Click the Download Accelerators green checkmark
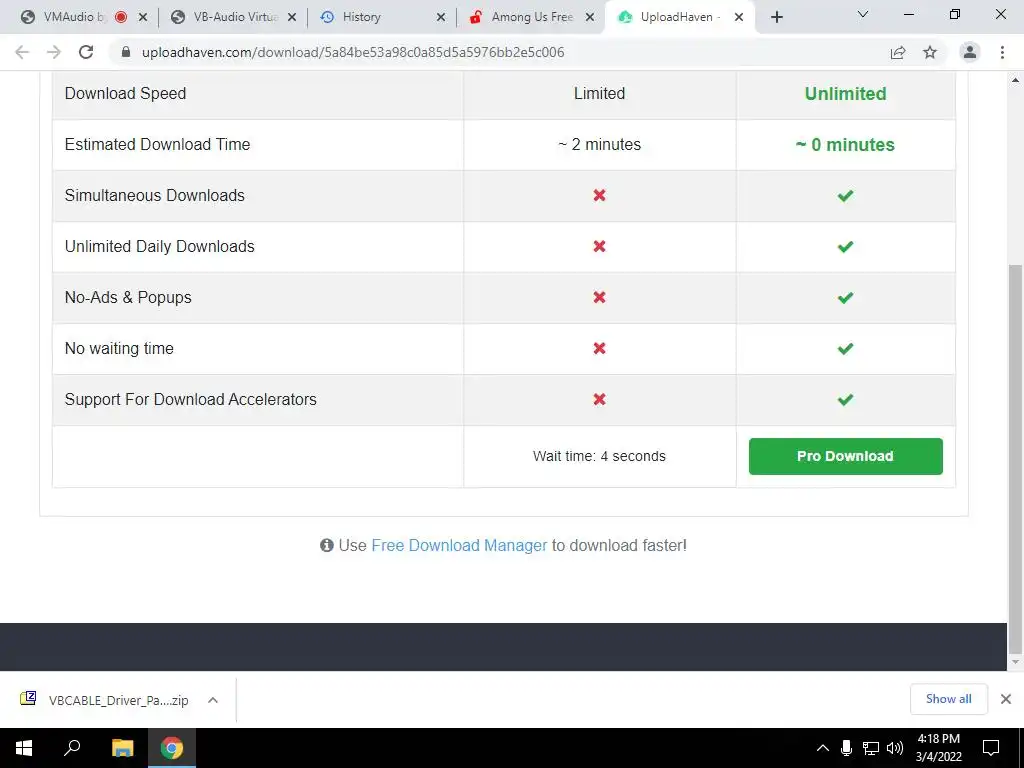 coord(846,399)
